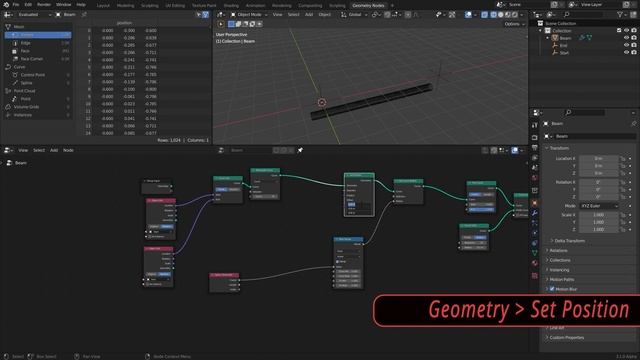Open the rotation Mode XYZ Euler dropdown
The image size is (640, 360).
599,206
